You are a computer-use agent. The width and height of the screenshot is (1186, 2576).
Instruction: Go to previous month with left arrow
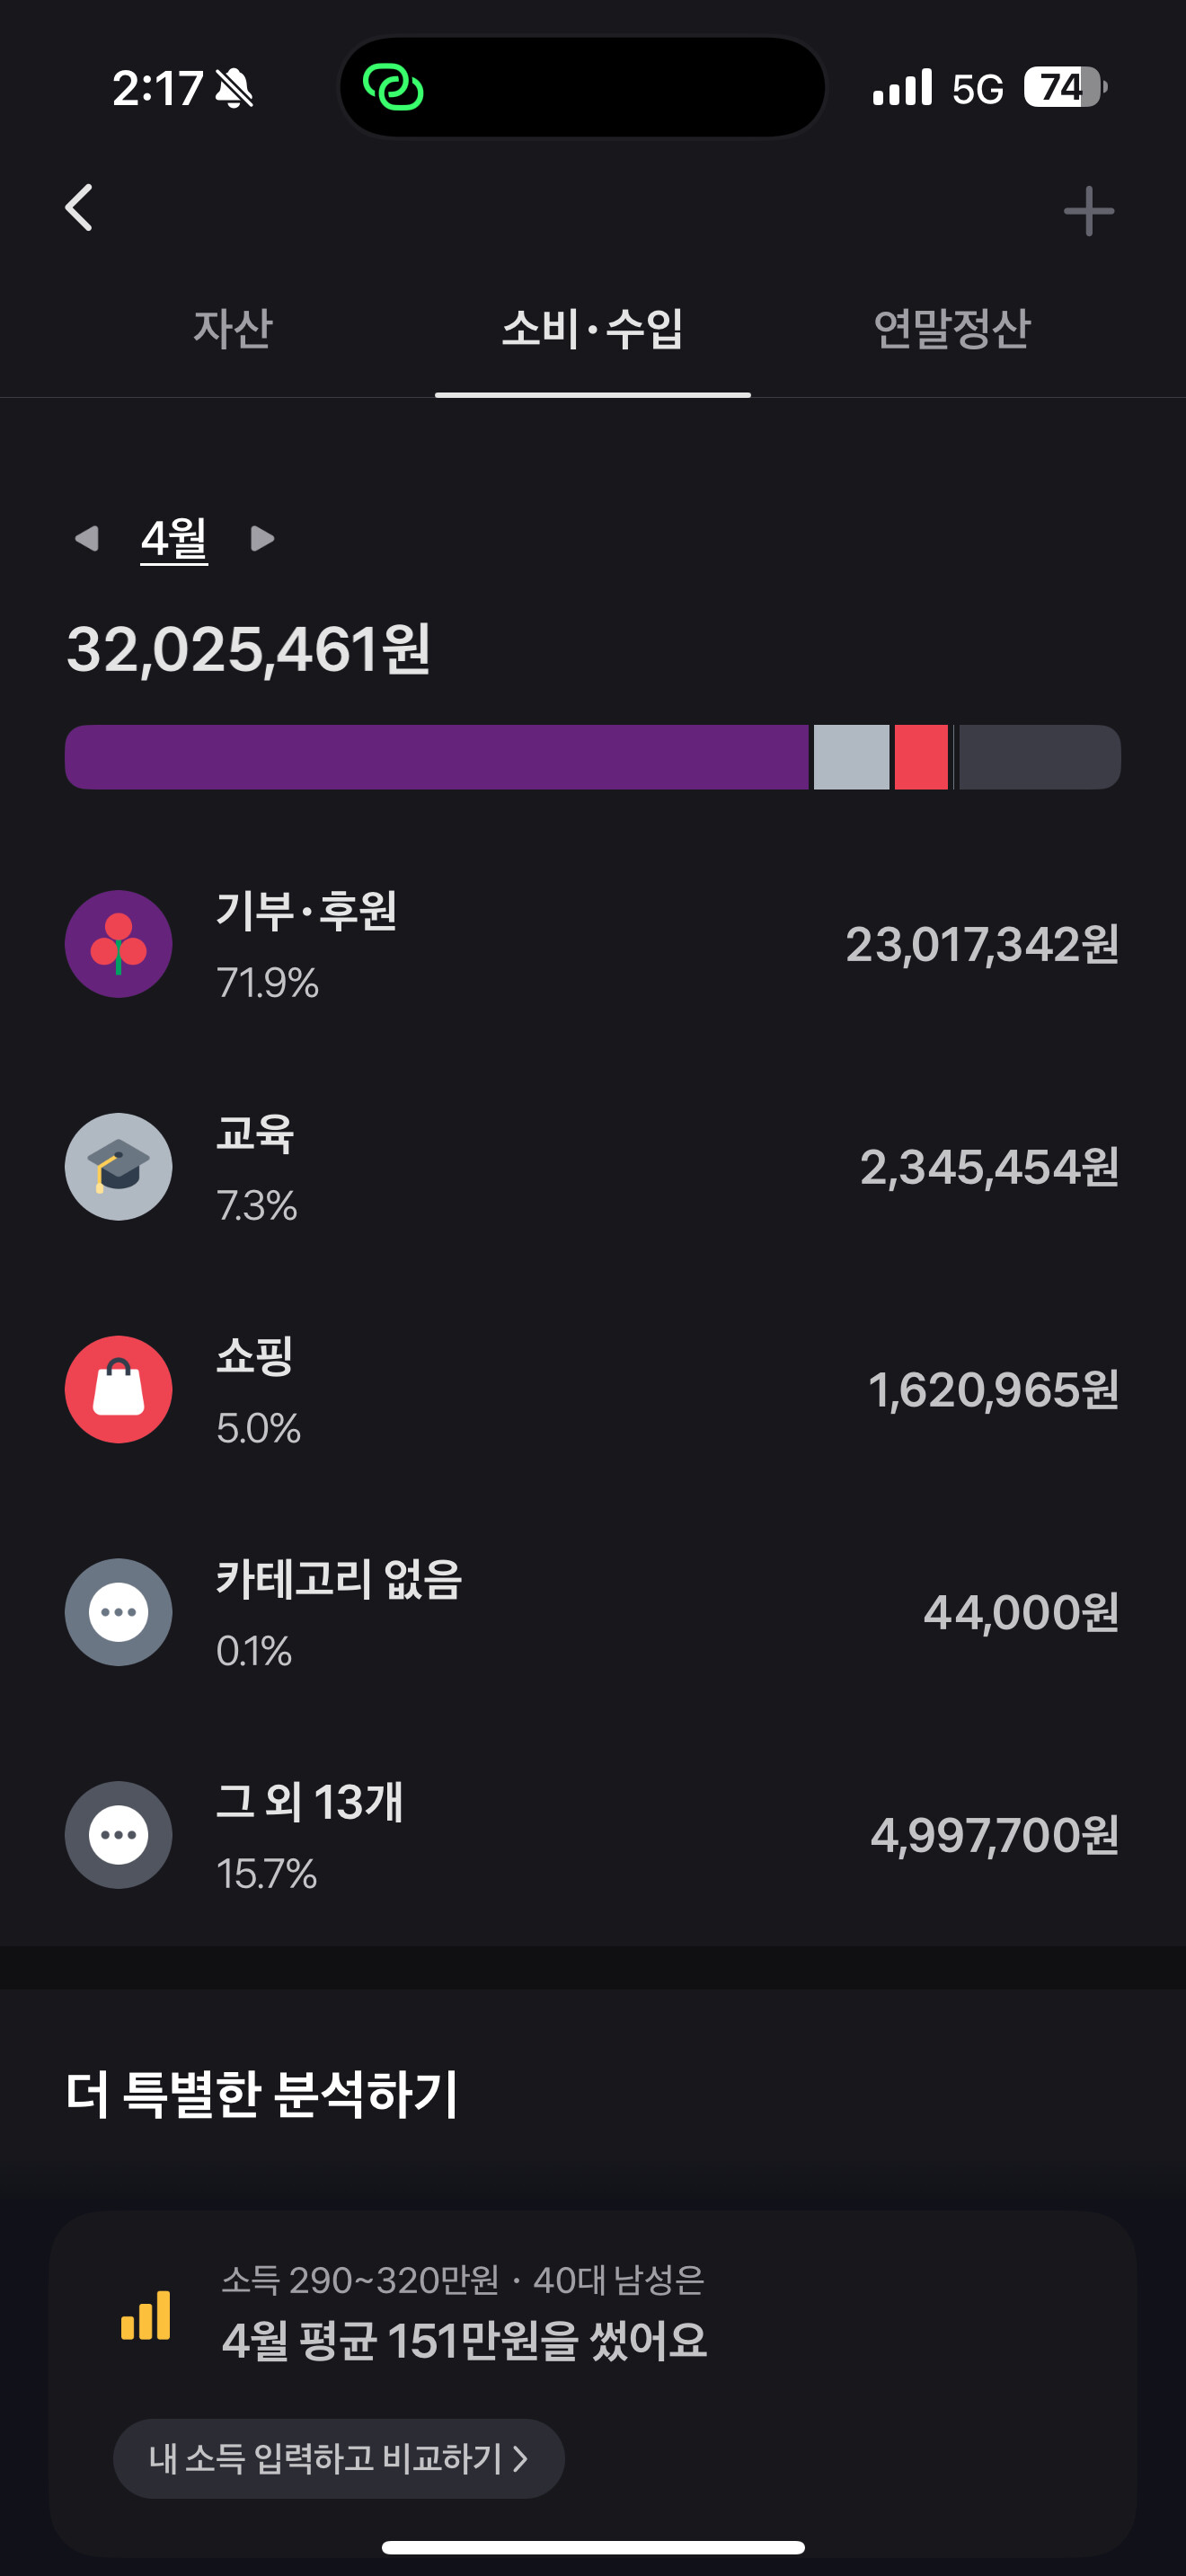[87, 539]
